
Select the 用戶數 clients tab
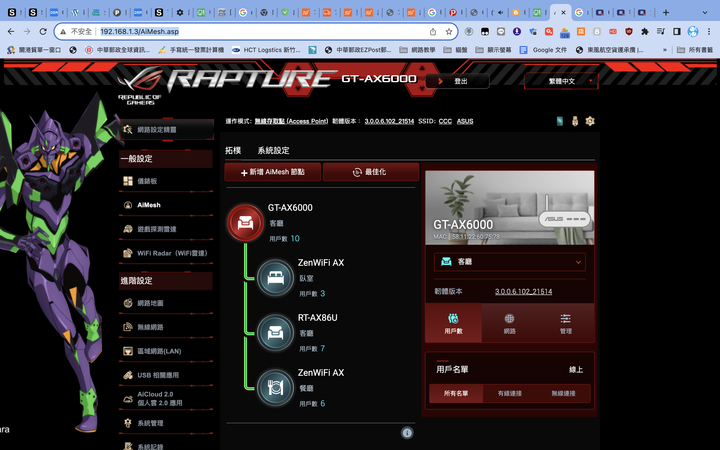pyautogui.click(x=454, y=323)
